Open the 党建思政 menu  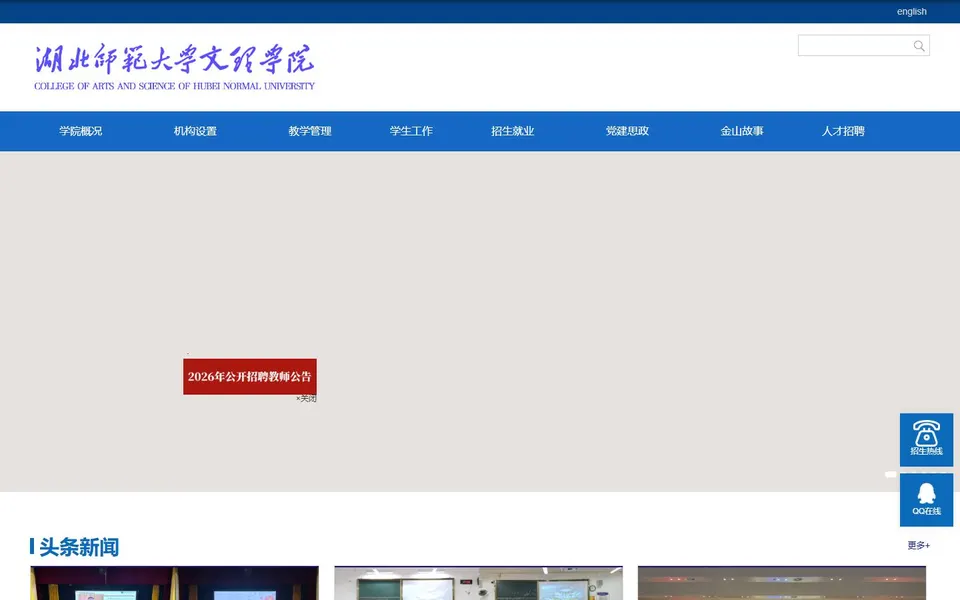627,131
